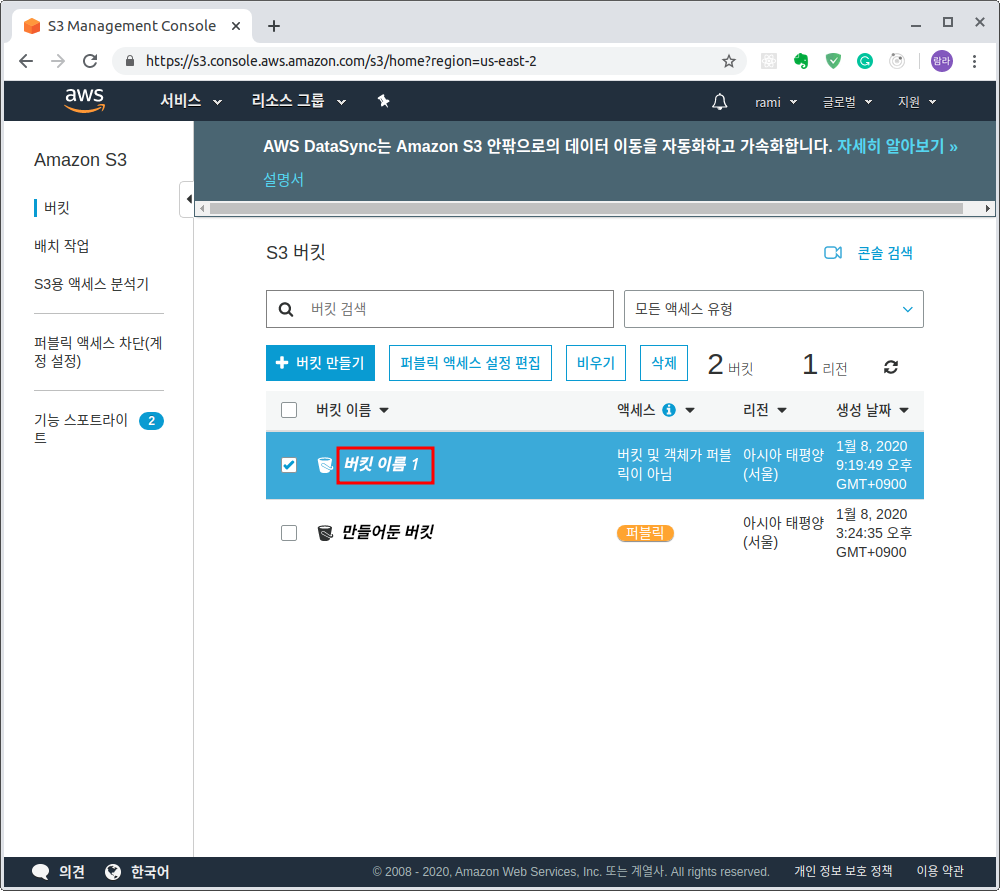Click the banner scrollbar left arrow
1000x891 pixels.
point(202,209)
